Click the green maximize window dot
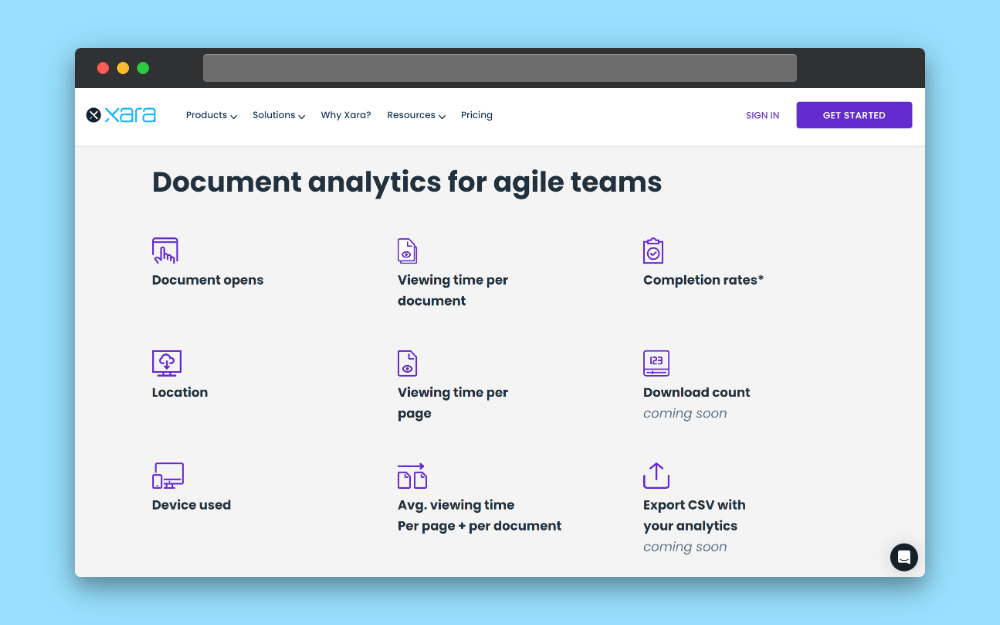Screen dimensions: 1000x625 [x=143, y=68]
